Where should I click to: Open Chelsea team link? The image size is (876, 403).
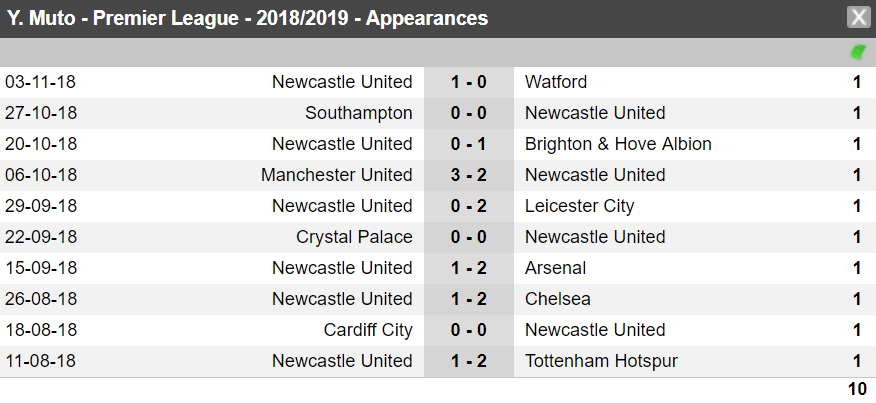(x=558, y=299)
